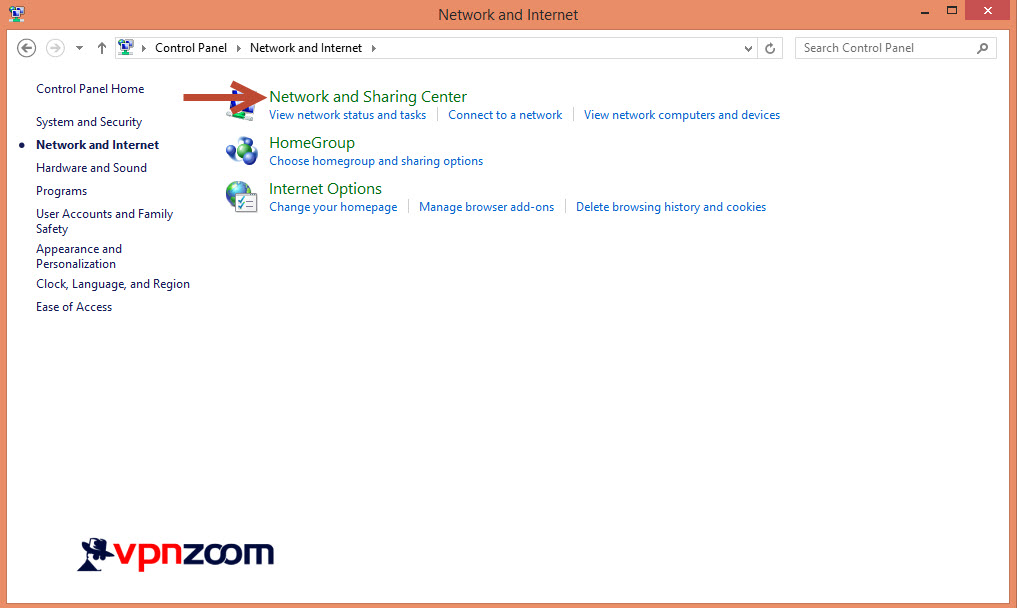Click the HomeGroup spheres icon
Image resolution: width=1017 pixels, height=608 pixels.
pos(242,151)
